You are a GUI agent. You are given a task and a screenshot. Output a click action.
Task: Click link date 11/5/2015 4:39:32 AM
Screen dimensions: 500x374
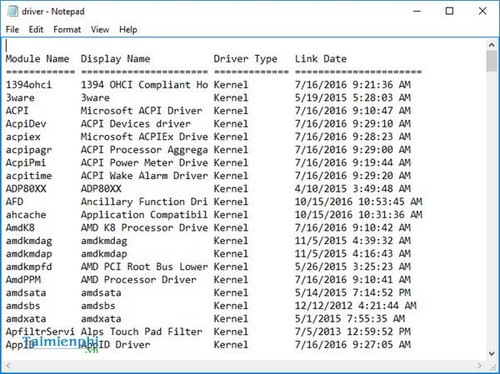[353, 241]
